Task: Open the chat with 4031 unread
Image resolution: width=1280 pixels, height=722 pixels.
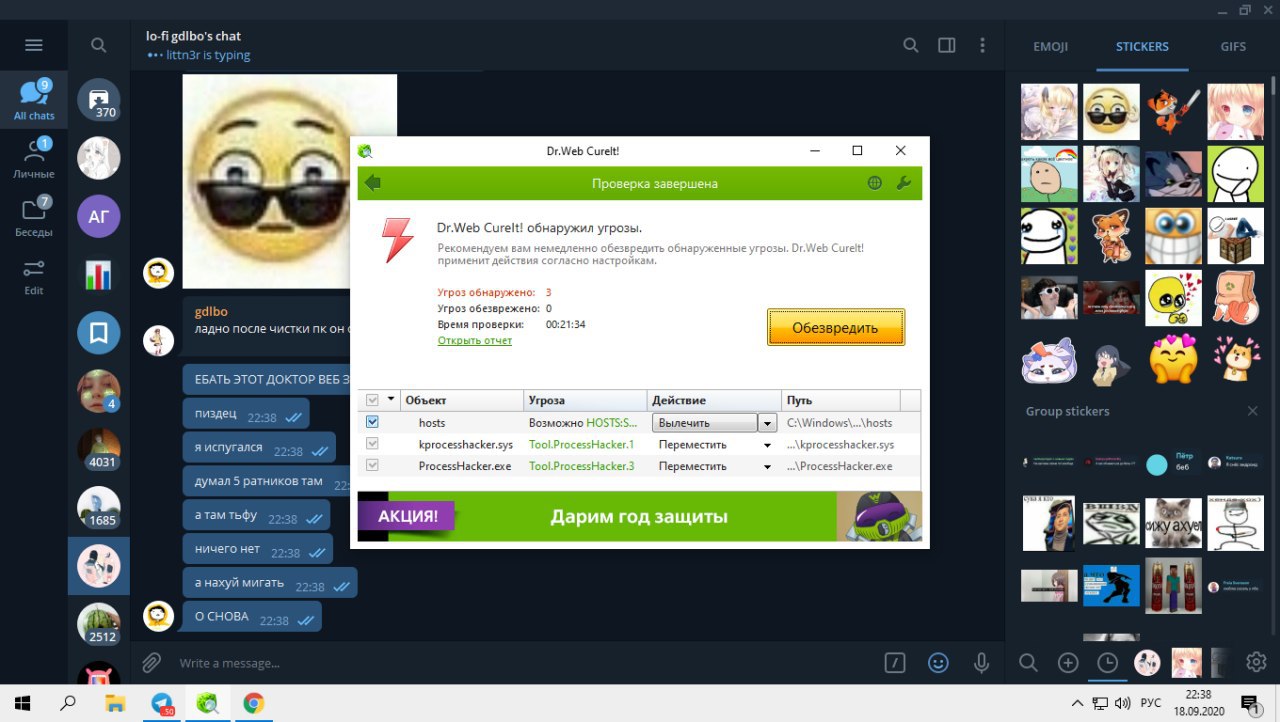Action: pyautogui.click(x=99, y=449)
